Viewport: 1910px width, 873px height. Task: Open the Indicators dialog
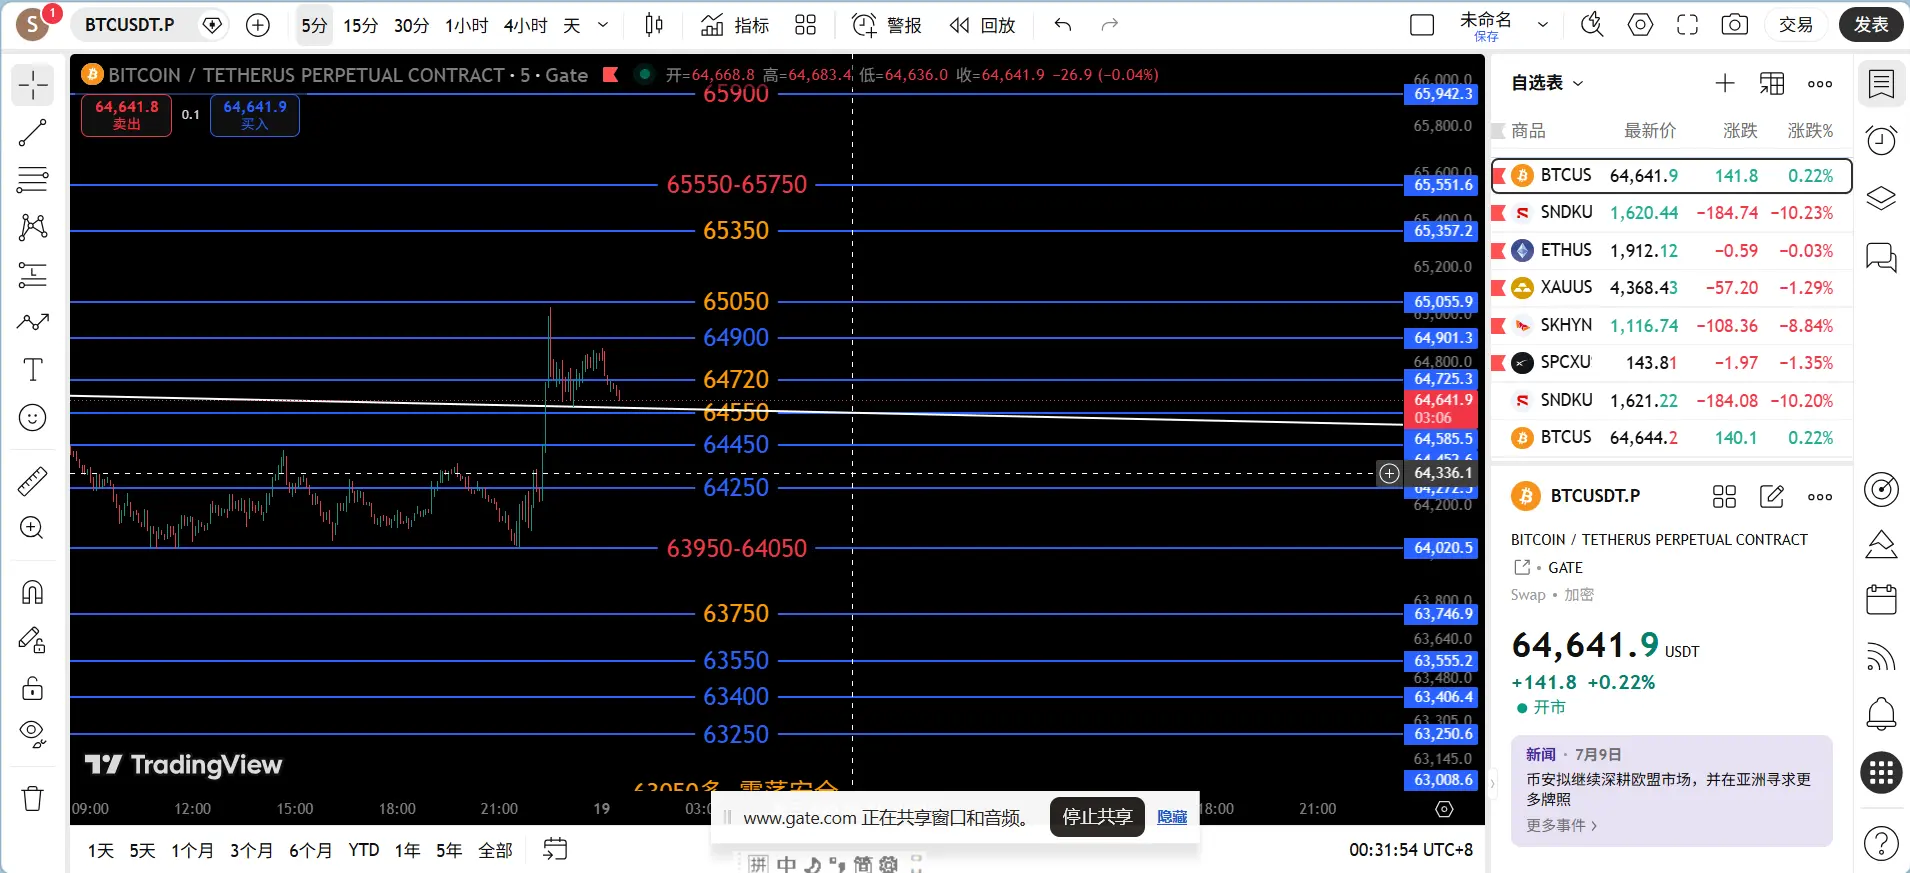734,25
